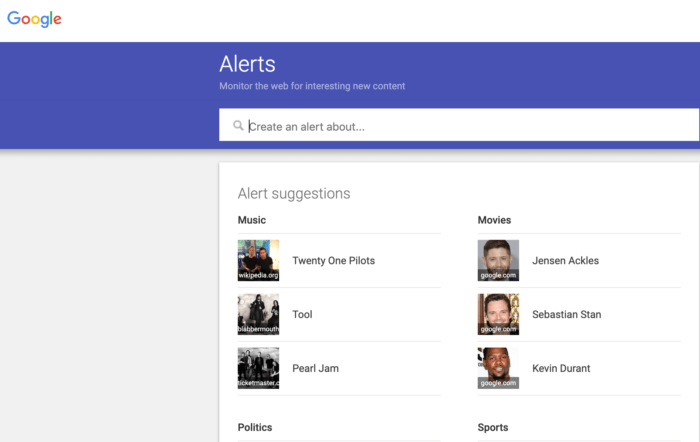
Task: Click the Kevin Durant thumbnail photo
Action: [498, 368]
